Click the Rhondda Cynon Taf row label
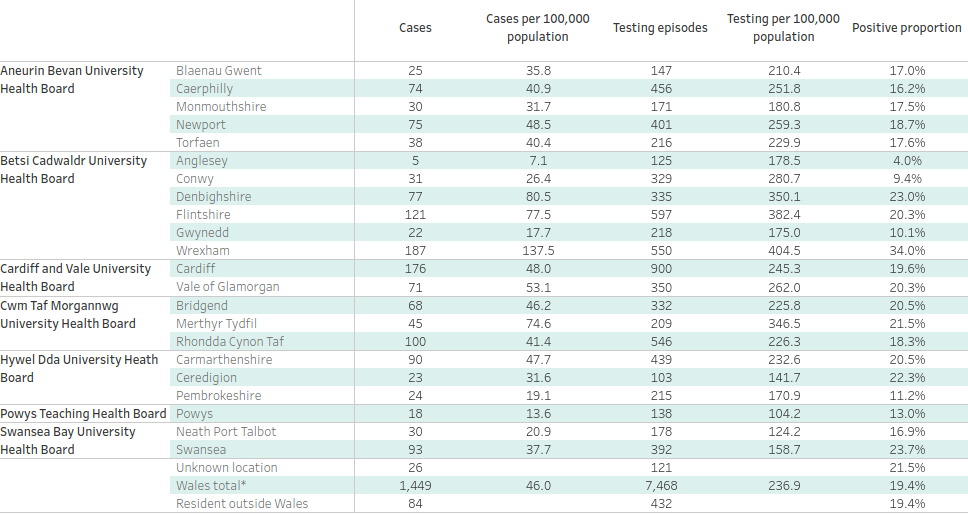Screen dimensions: 968x514 tap(230, 342)
